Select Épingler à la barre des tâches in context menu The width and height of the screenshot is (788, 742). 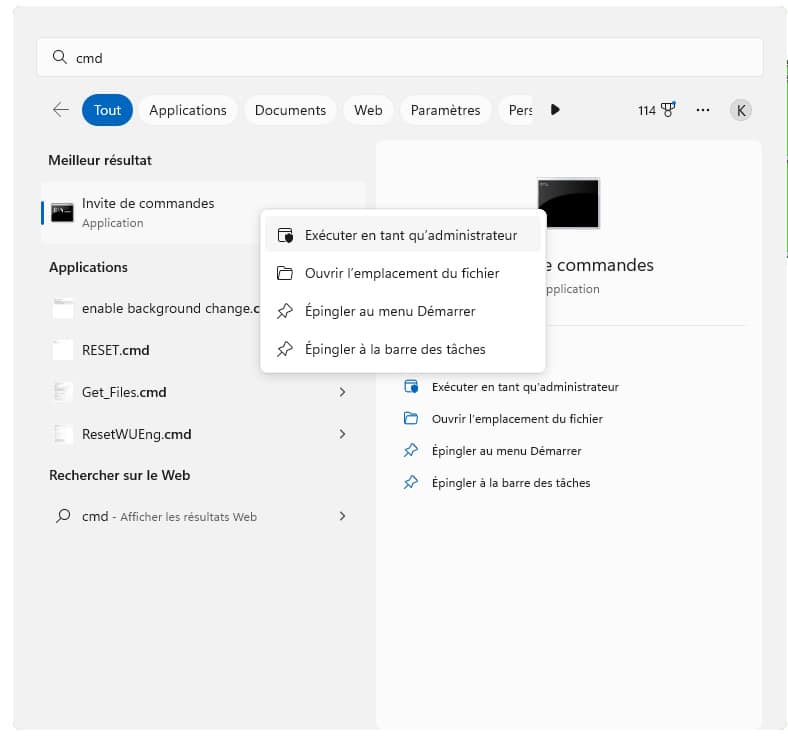click(395, 349)
